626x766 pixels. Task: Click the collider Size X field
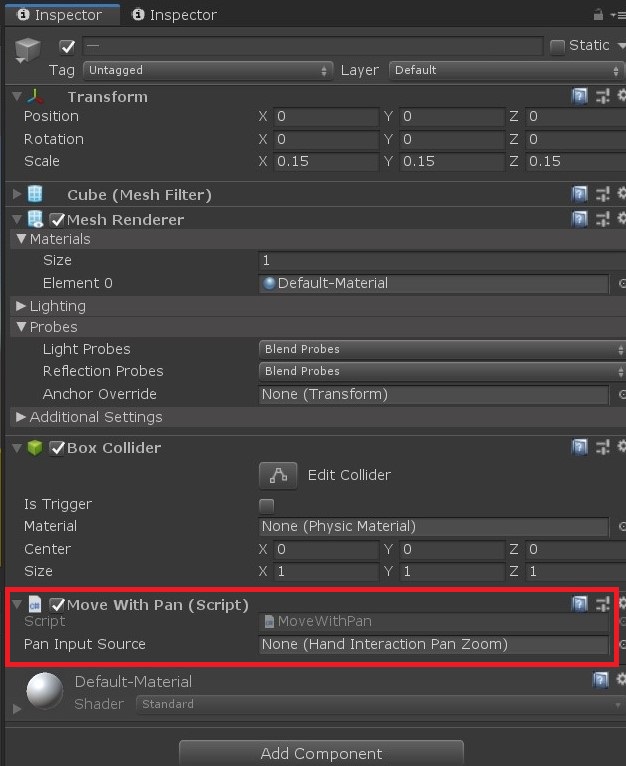[326, 572]
